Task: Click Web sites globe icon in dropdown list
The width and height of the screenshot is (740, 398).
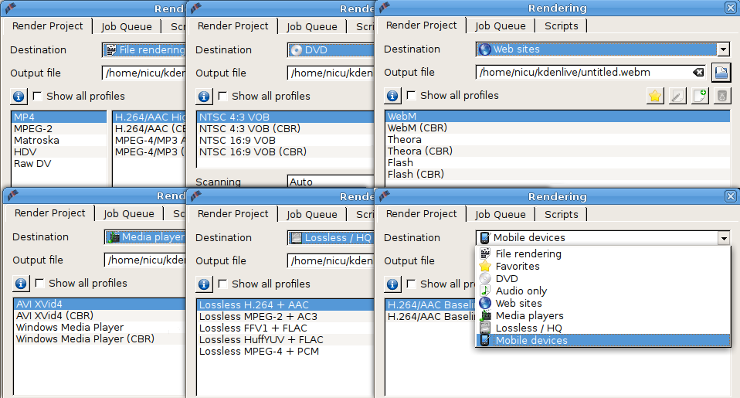Action: (485, 303)
